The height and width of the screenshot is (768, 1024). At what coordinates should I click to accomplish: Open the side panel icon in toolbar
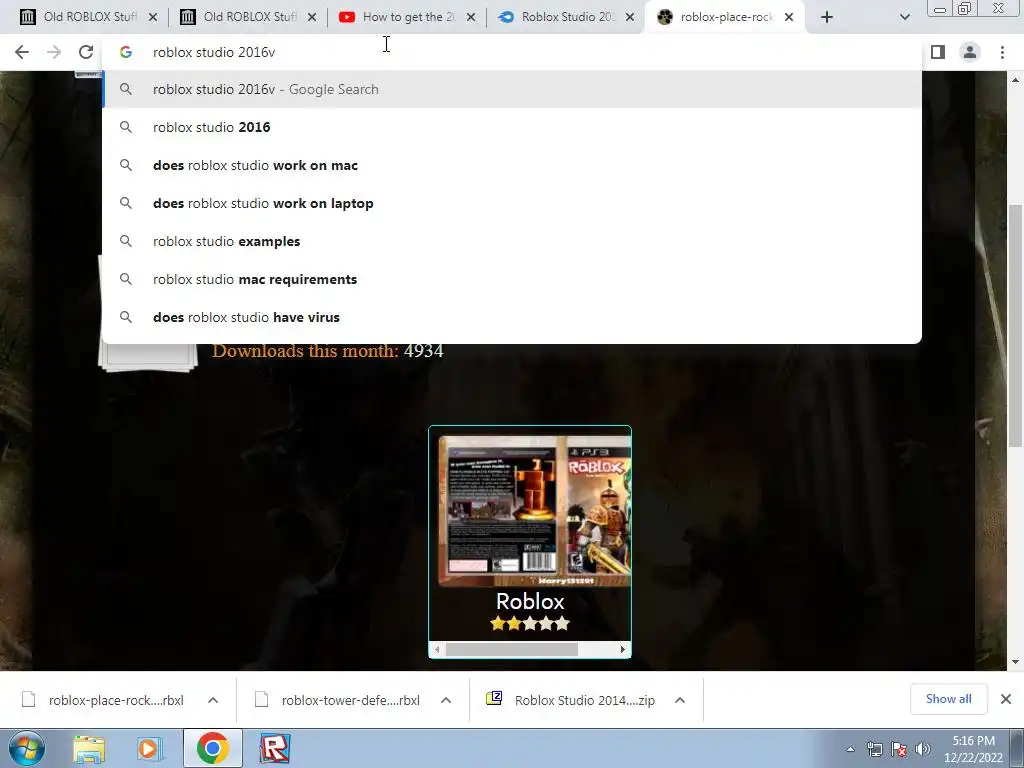[x=938, y=52]
